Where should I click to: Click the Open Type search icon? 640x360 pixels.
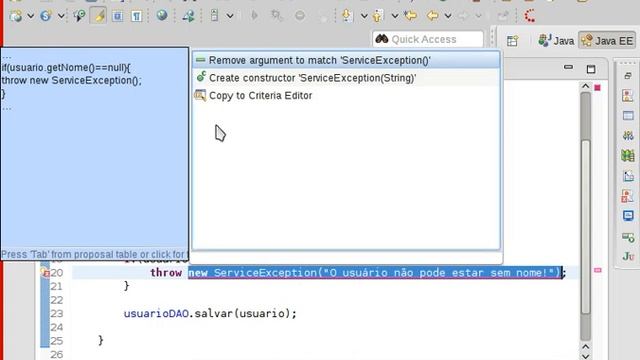click(79, 16)
